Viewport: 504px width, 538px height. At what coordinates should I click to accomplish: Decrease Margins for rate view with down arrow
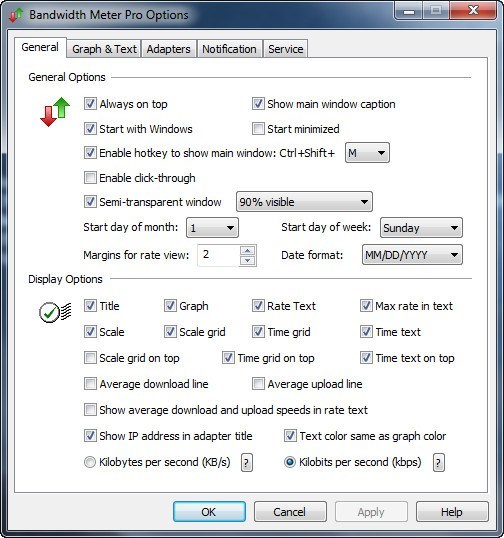[247, 260]
